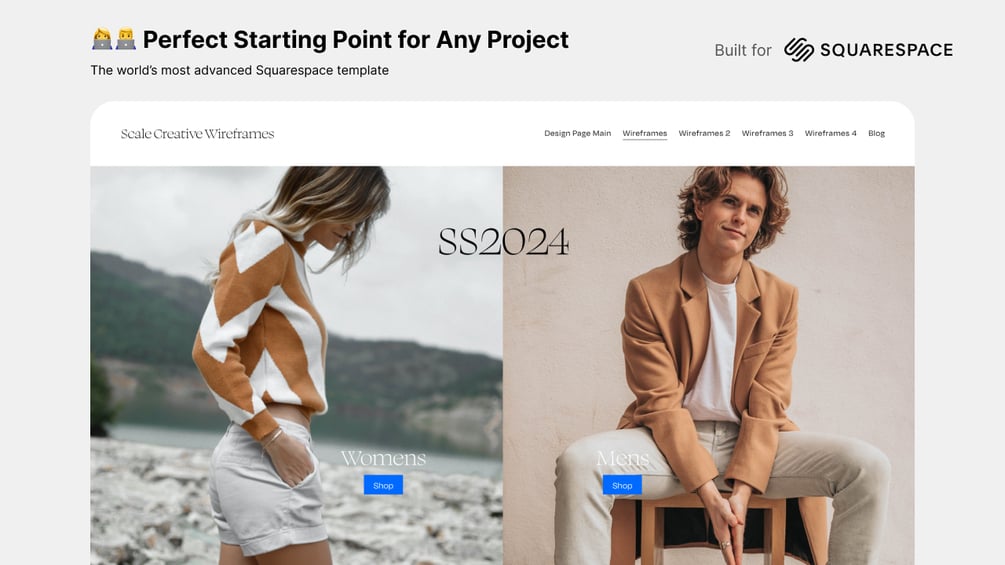Click the second technologist emoji in heading
This screenshot has height=565, width=1005.
point(126,39)
